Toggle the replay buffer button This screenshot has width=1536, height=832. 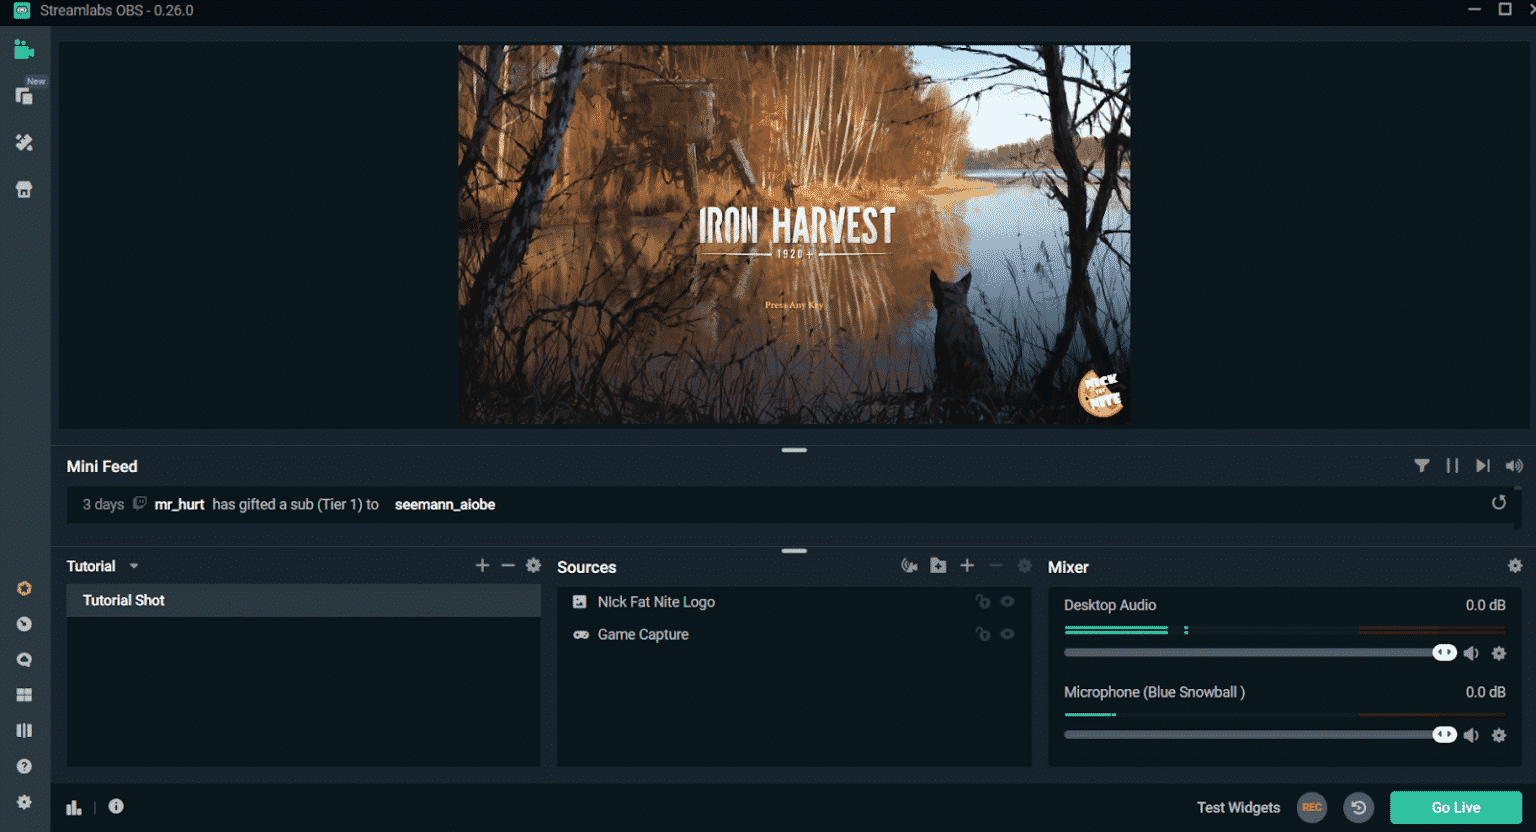(1358, 807)
